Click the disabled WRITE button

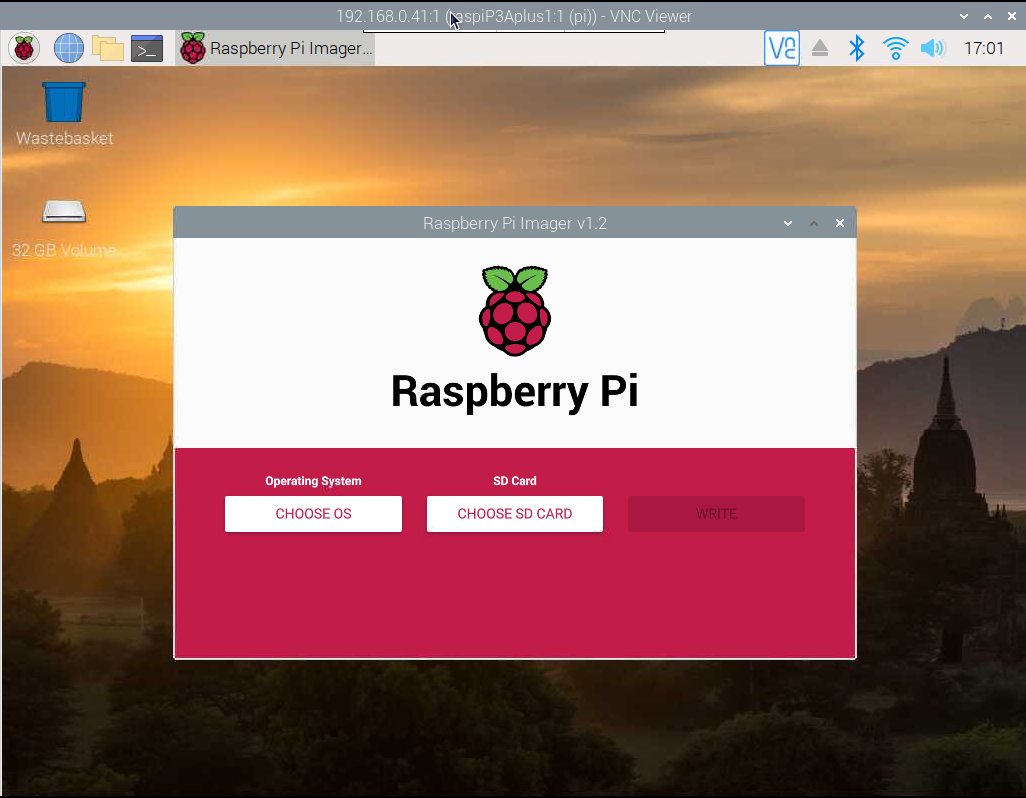click(x=716, y=513)
